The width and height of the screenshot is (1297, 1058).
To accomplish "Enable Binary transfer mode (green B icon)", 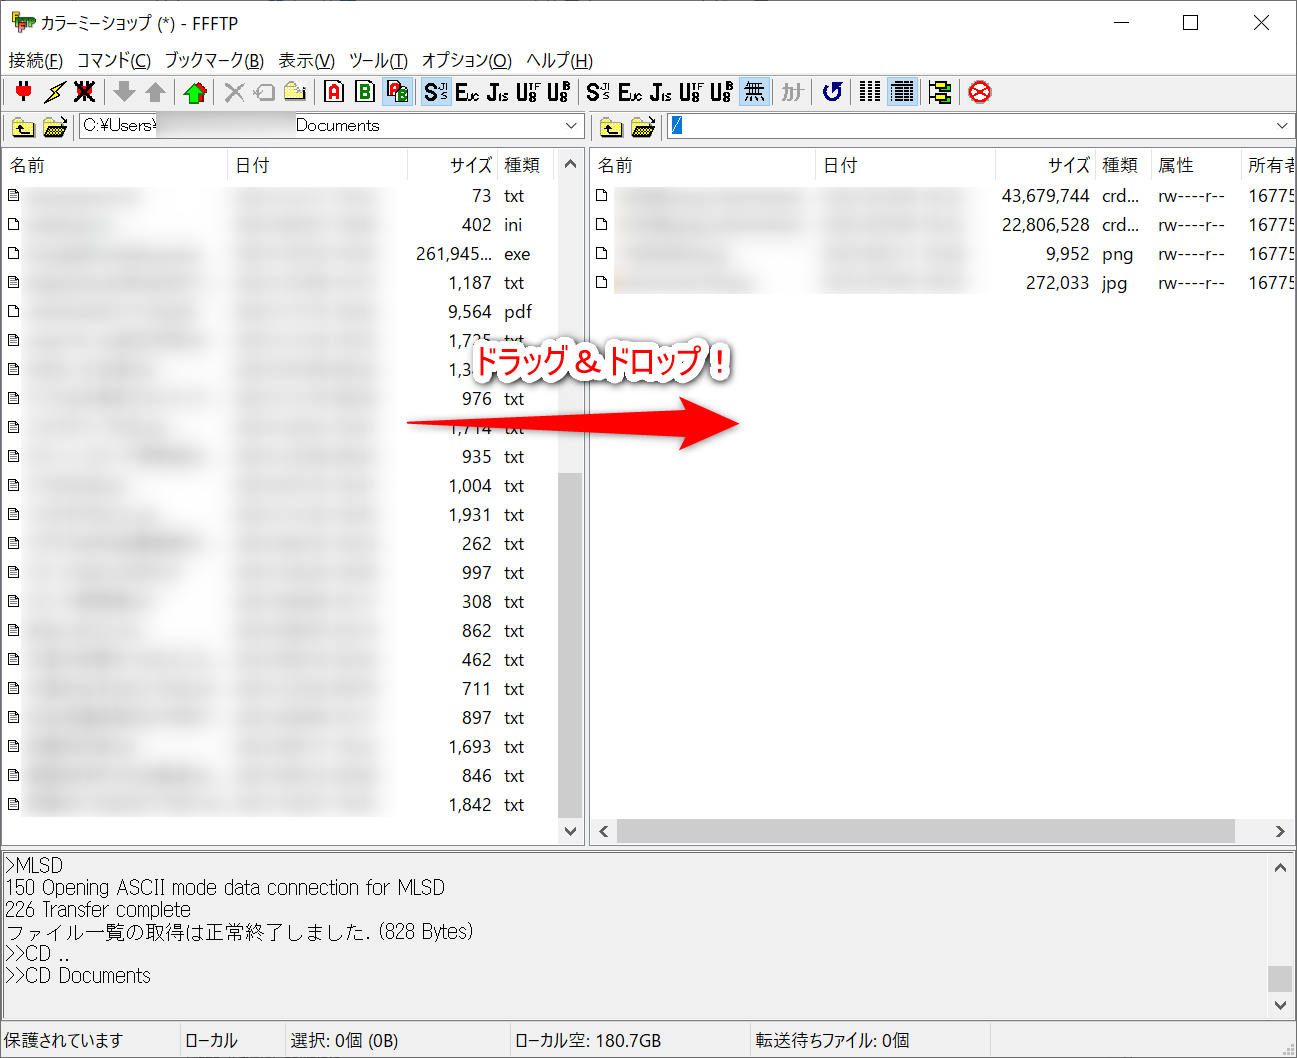I will tap(365, 92).
